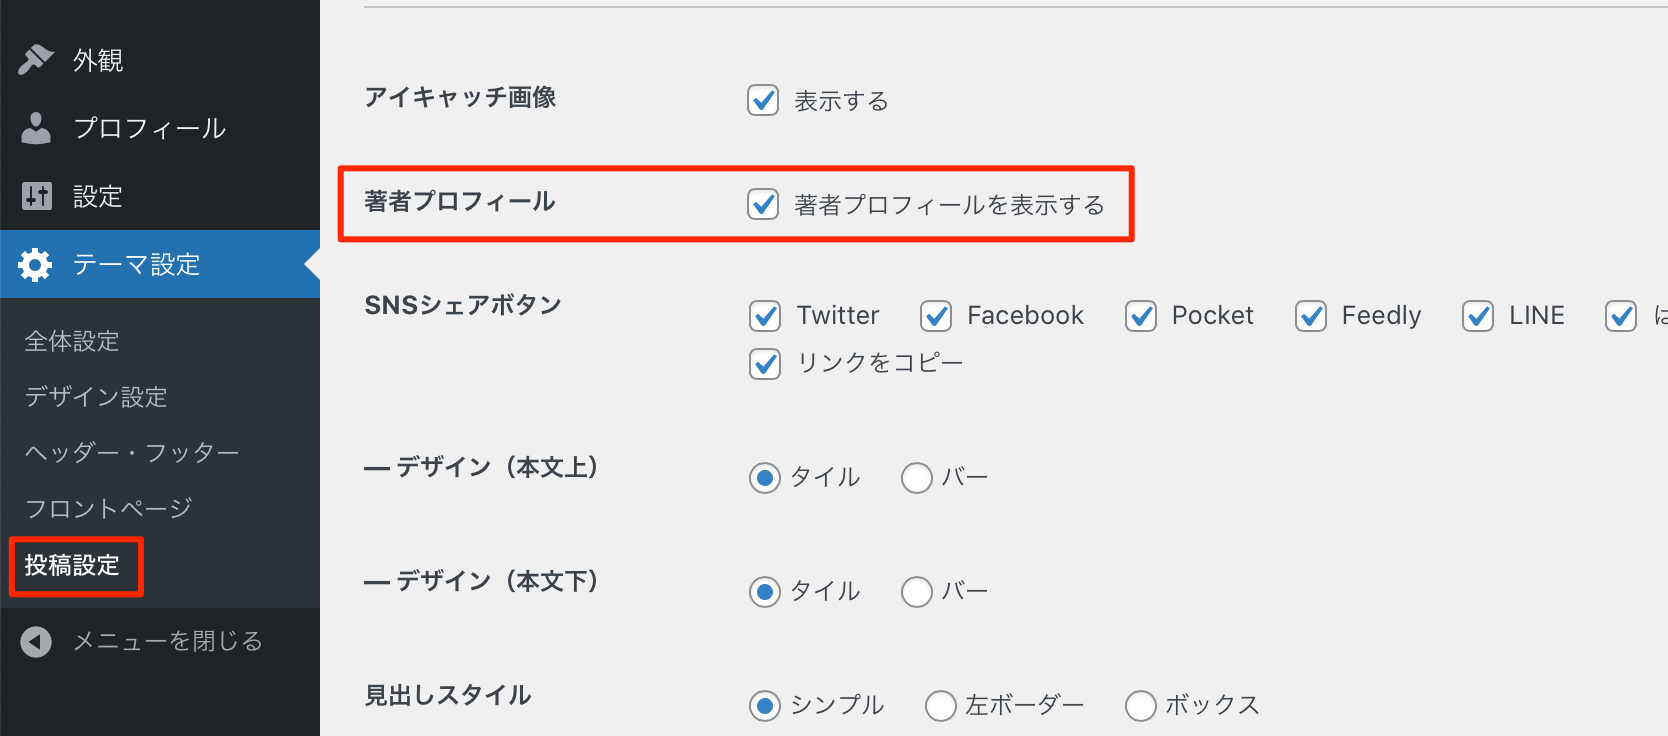The width and height of the screenshot is (1668, 736).
Task: Click the Profile (プロフィール) person icon
Action: (x=36, y=128)
